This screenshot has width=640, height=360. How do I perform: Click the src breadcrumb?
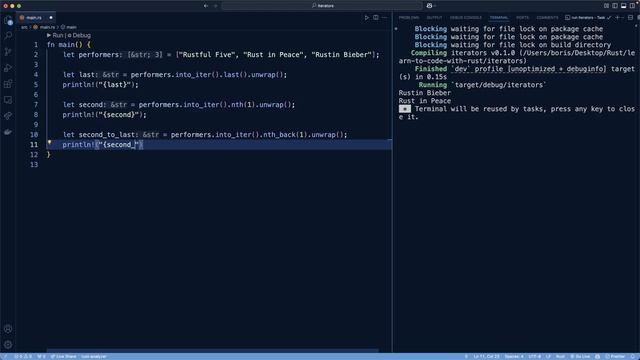pyautogui.click(x=24, y=27)
